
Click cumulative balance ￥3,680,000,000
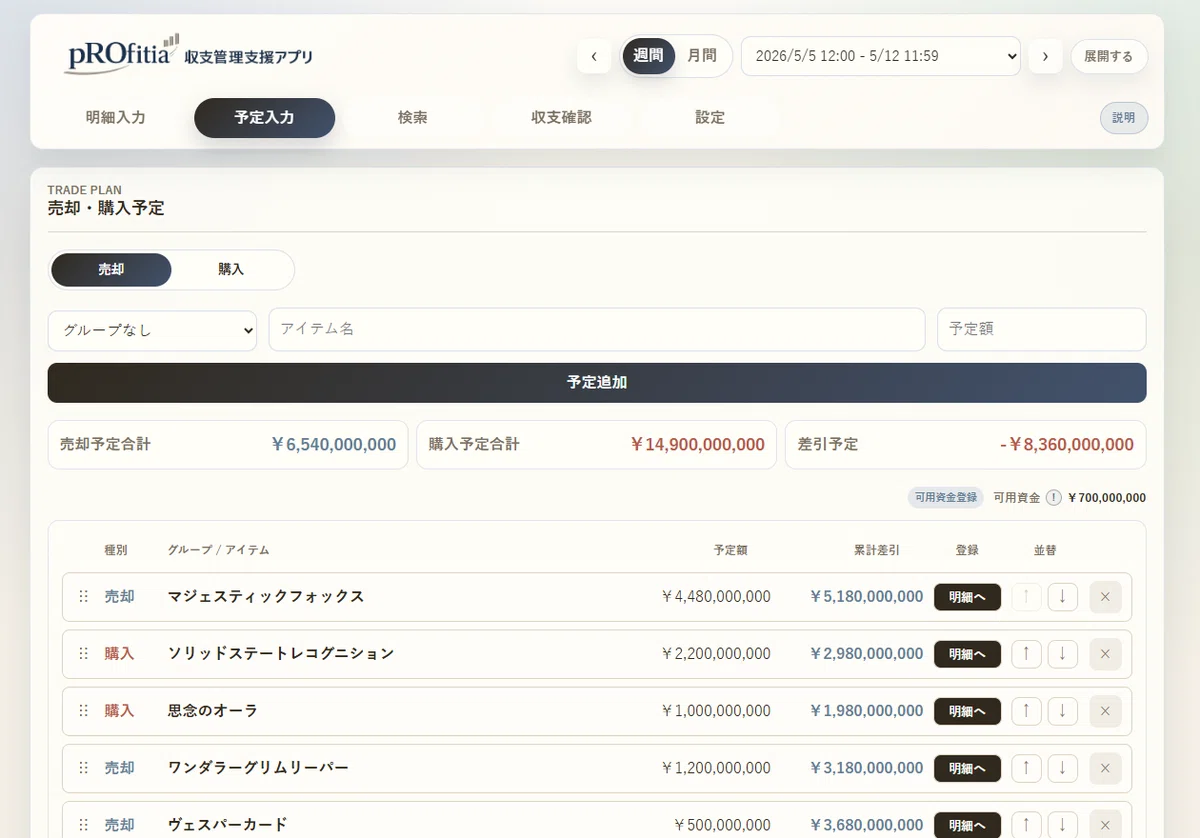click(866, 825)
